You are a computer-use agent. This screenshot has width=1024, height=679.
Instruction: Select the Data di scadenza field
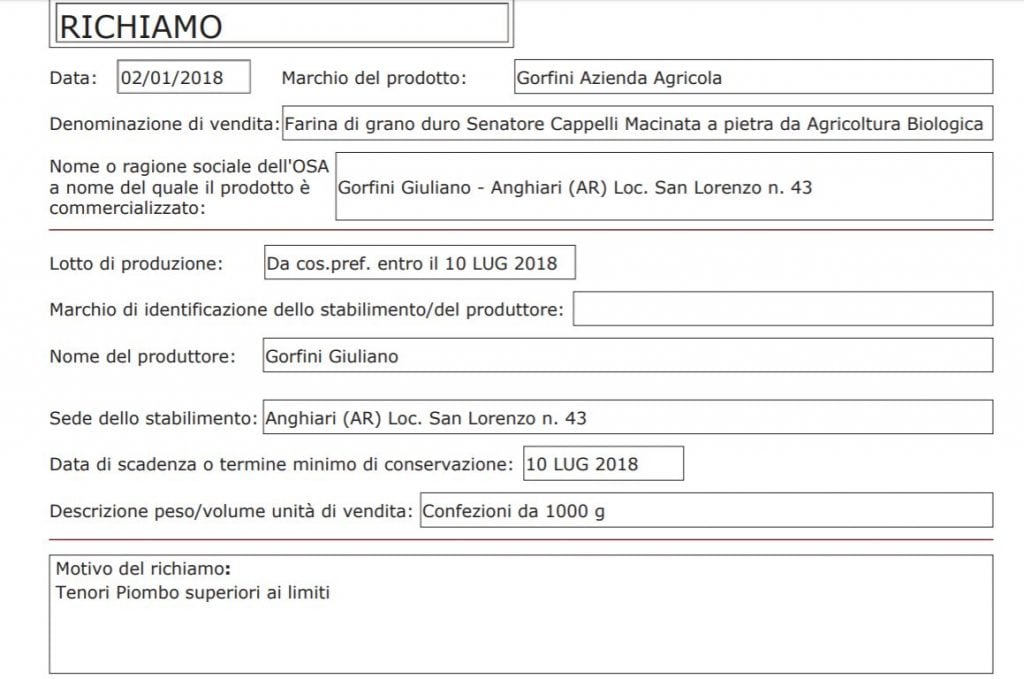point(603,464)
